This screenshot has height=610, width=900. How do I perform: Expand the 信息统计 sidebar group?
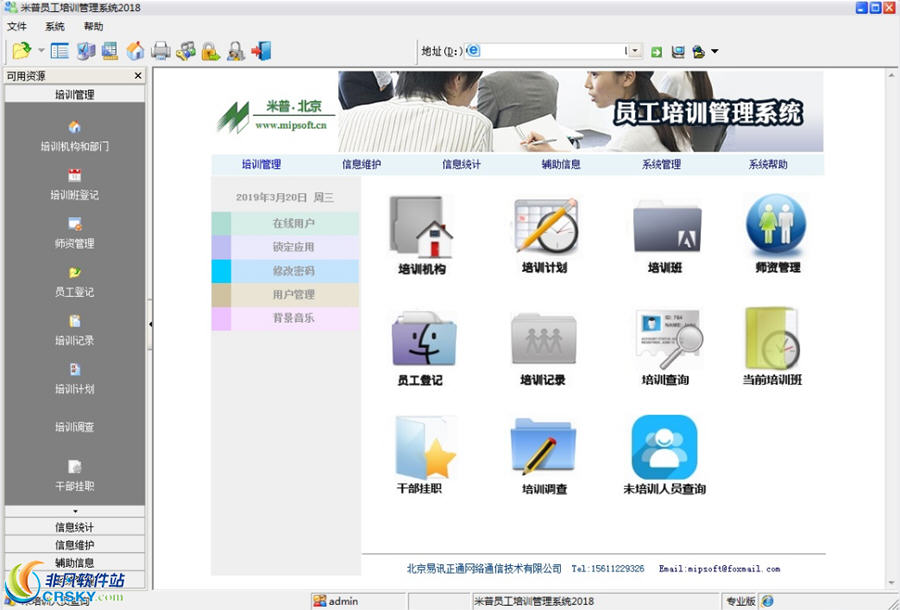(75, 527)
